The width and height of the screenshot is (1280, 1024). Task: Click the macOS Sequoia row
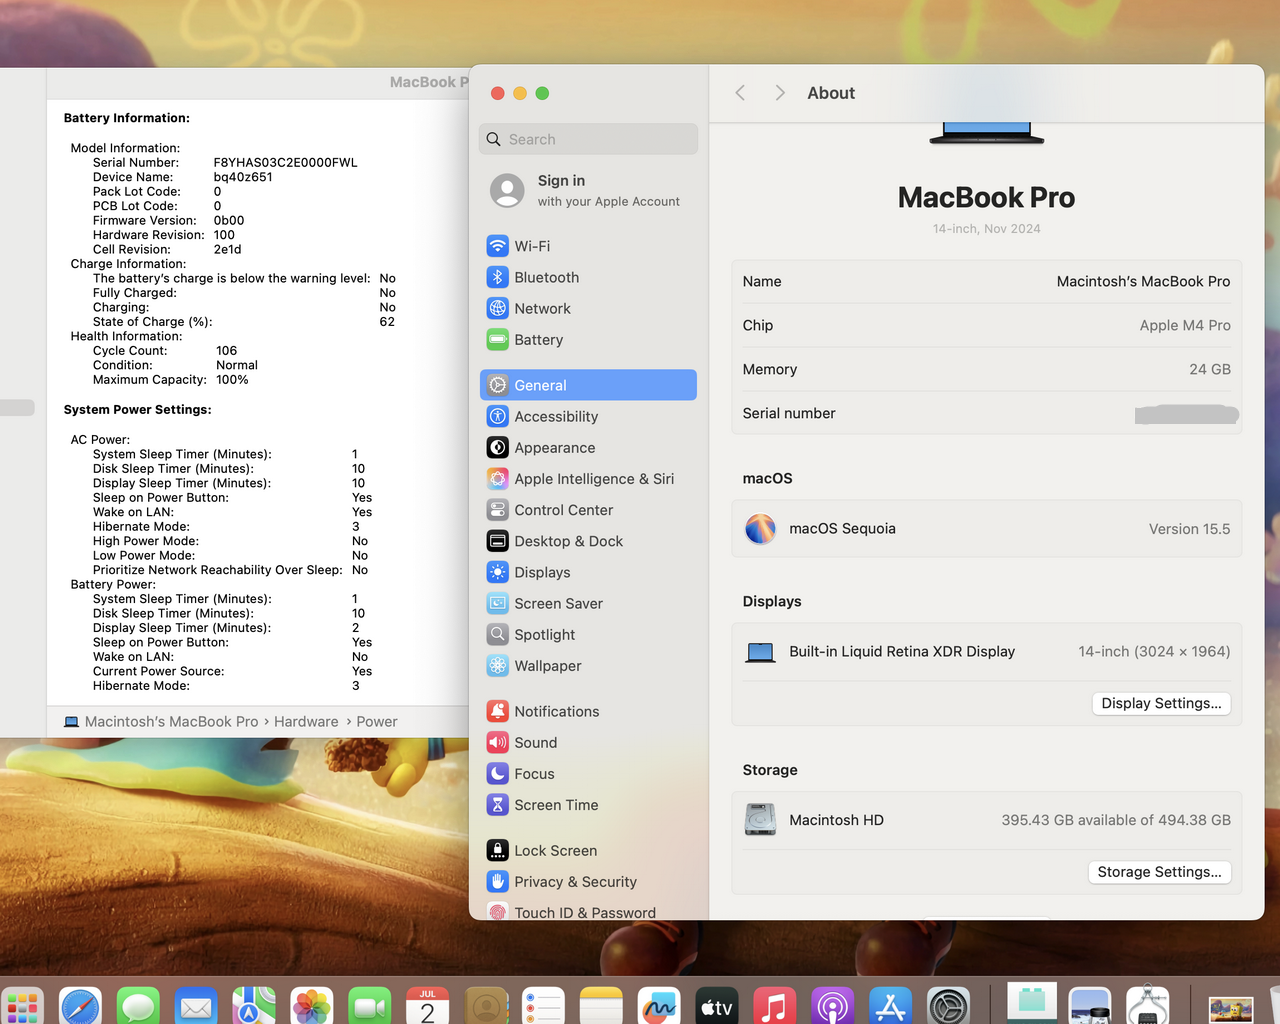tap(986, 529)
